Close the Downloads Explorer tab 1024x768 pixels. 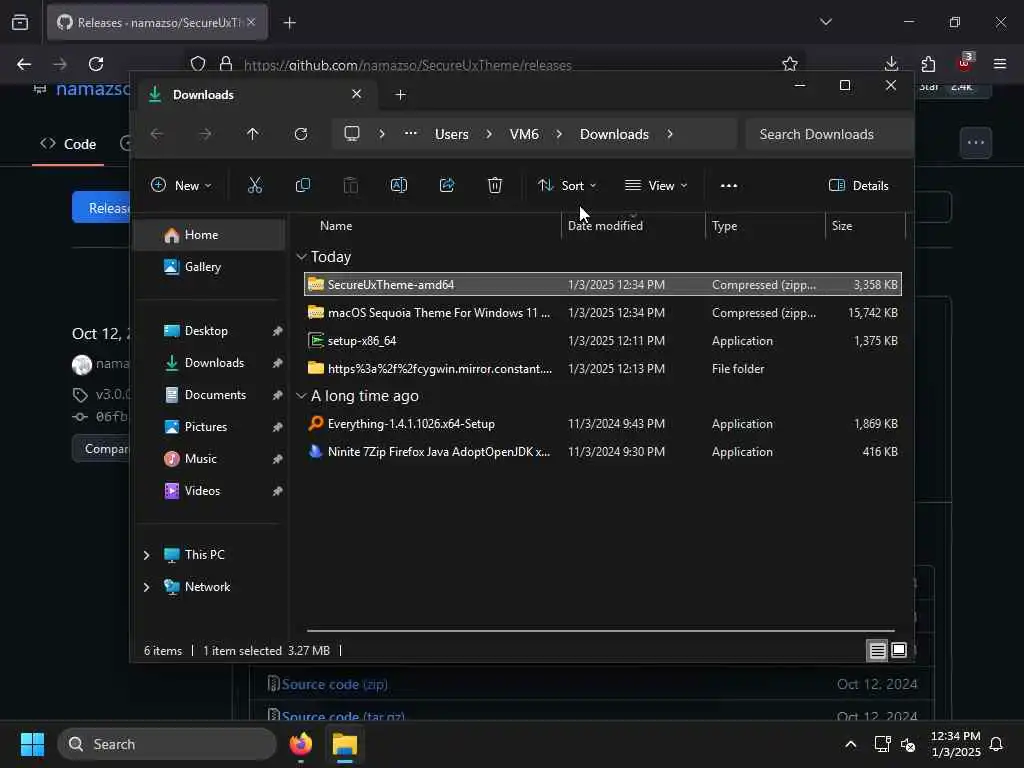click(357, 94)
